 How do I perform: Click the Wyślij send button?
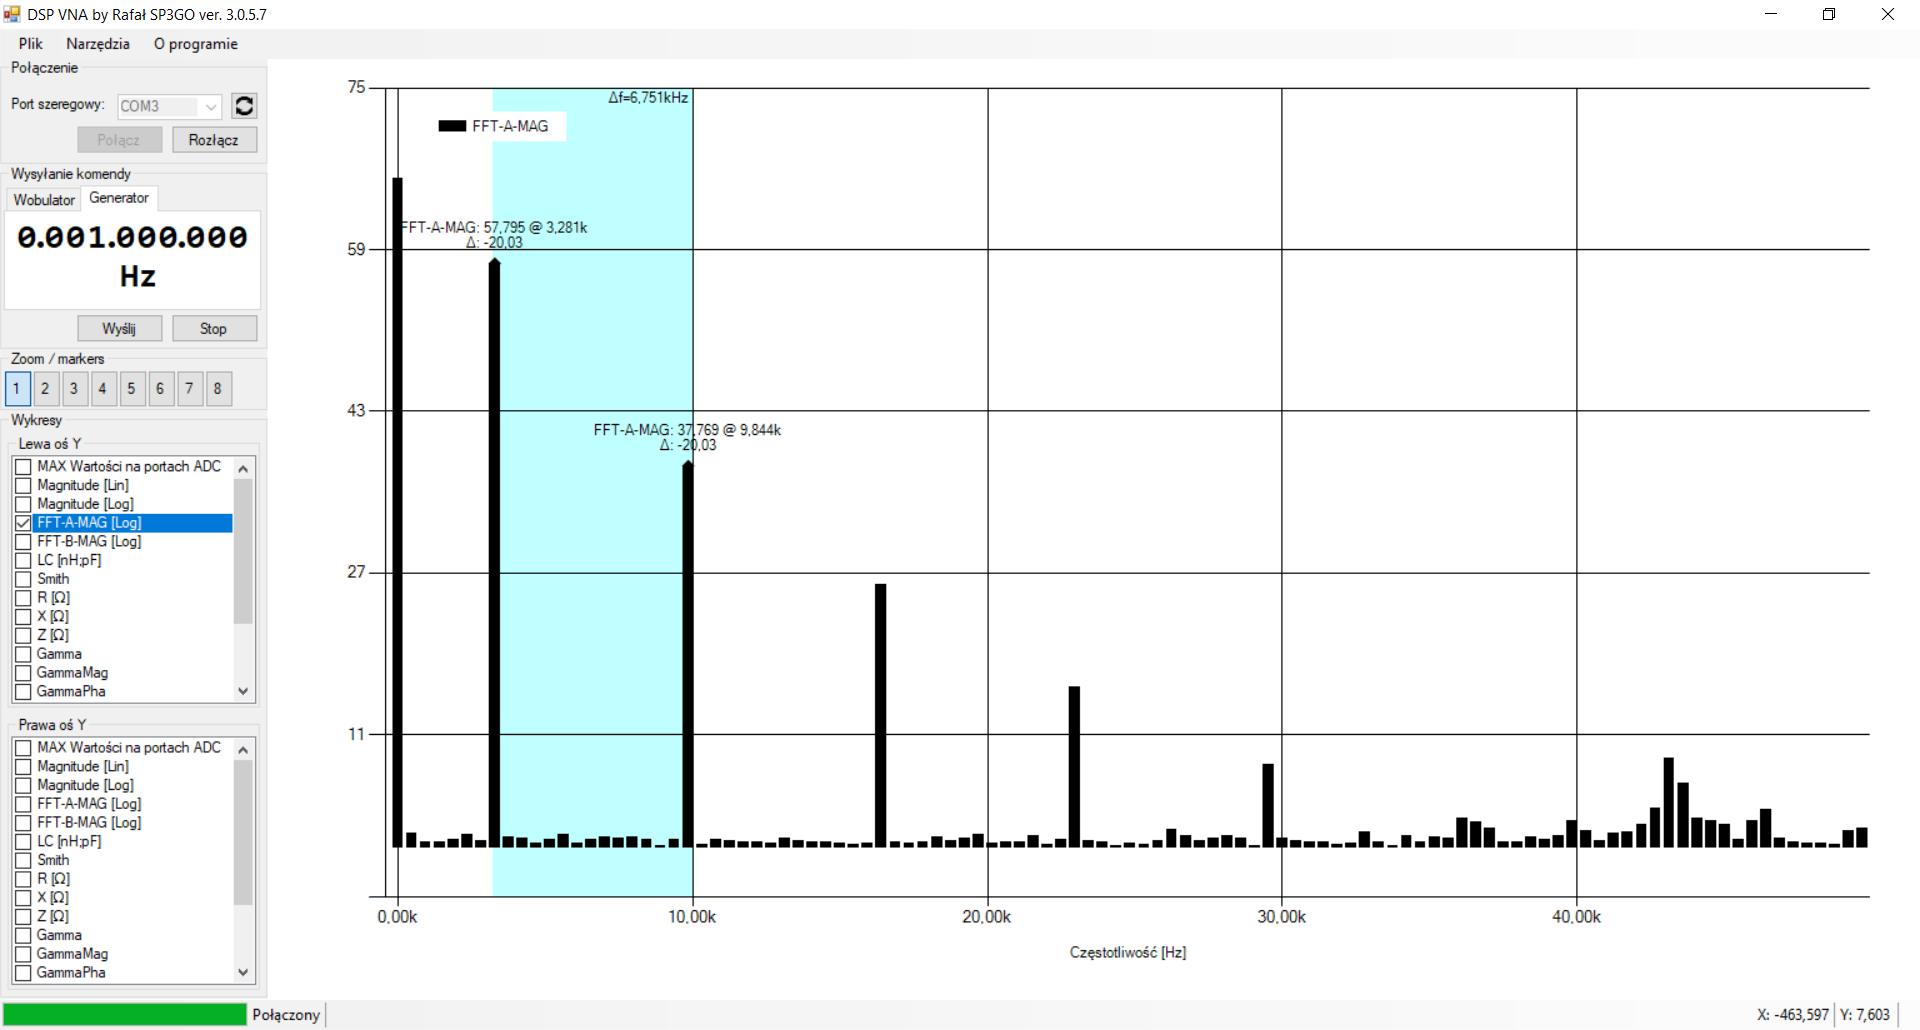pos(119,329)
